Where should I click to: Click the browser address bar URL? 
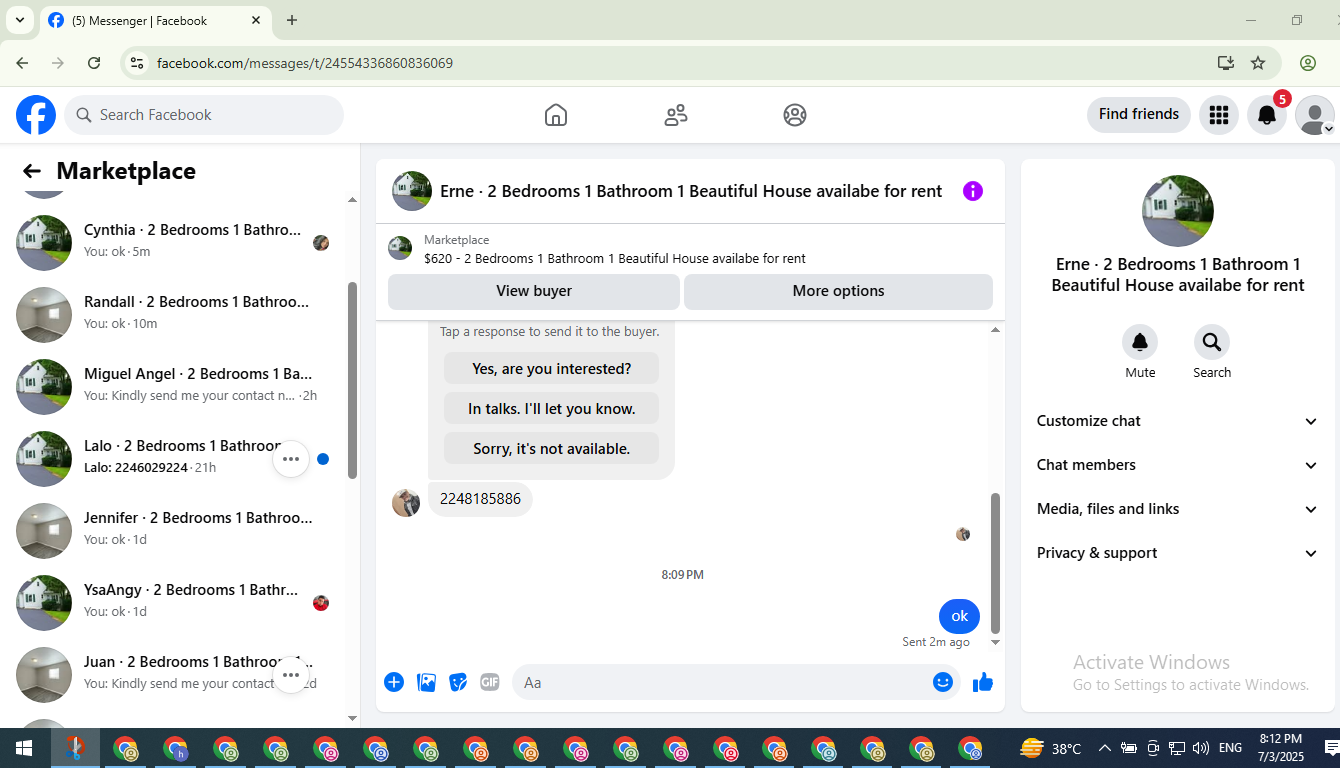[305, 63]
